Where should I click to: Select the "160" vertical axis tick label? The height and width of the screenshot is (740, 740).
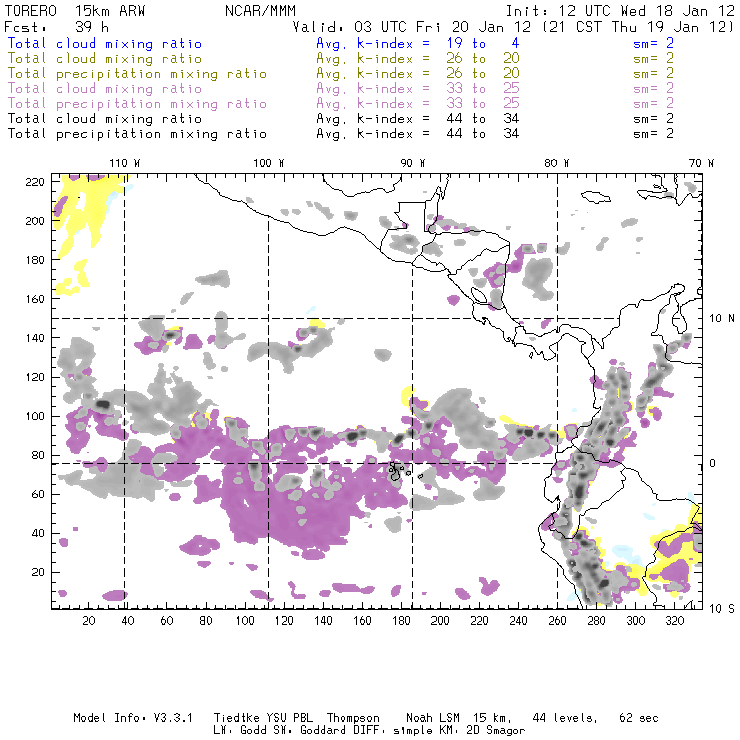tap(35, 299)
